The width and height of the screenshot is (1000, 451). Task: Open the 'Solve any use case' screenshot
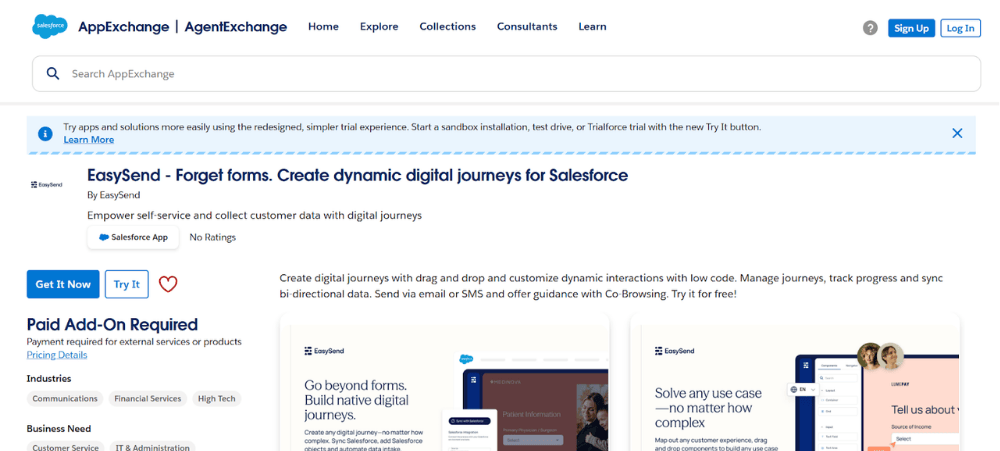tap(795, 383)
